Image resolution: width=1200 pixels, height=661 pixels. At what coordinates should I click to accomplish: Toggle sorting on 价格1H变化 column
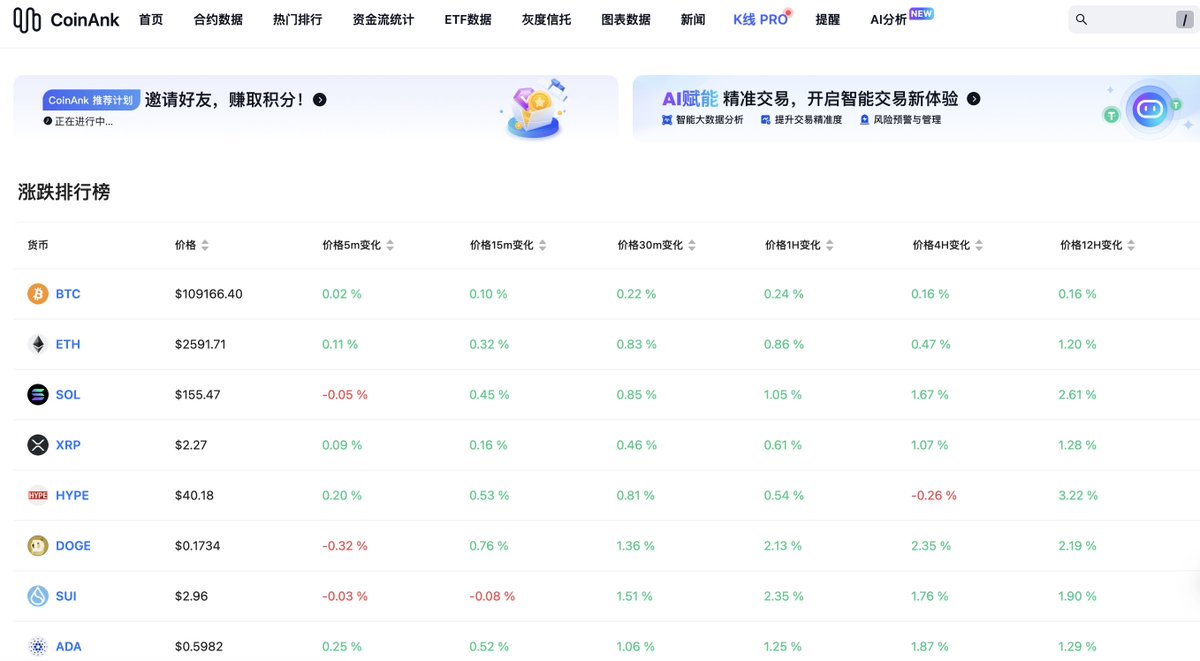[x=831, y=243]
